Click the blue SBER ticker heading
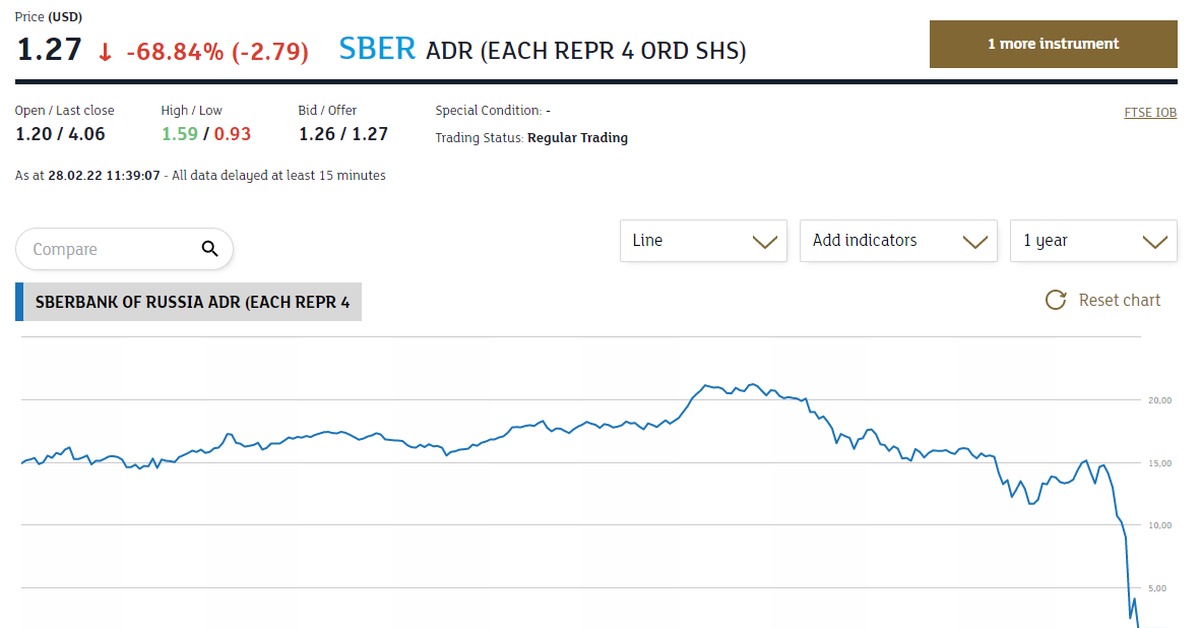 [377, 49]
